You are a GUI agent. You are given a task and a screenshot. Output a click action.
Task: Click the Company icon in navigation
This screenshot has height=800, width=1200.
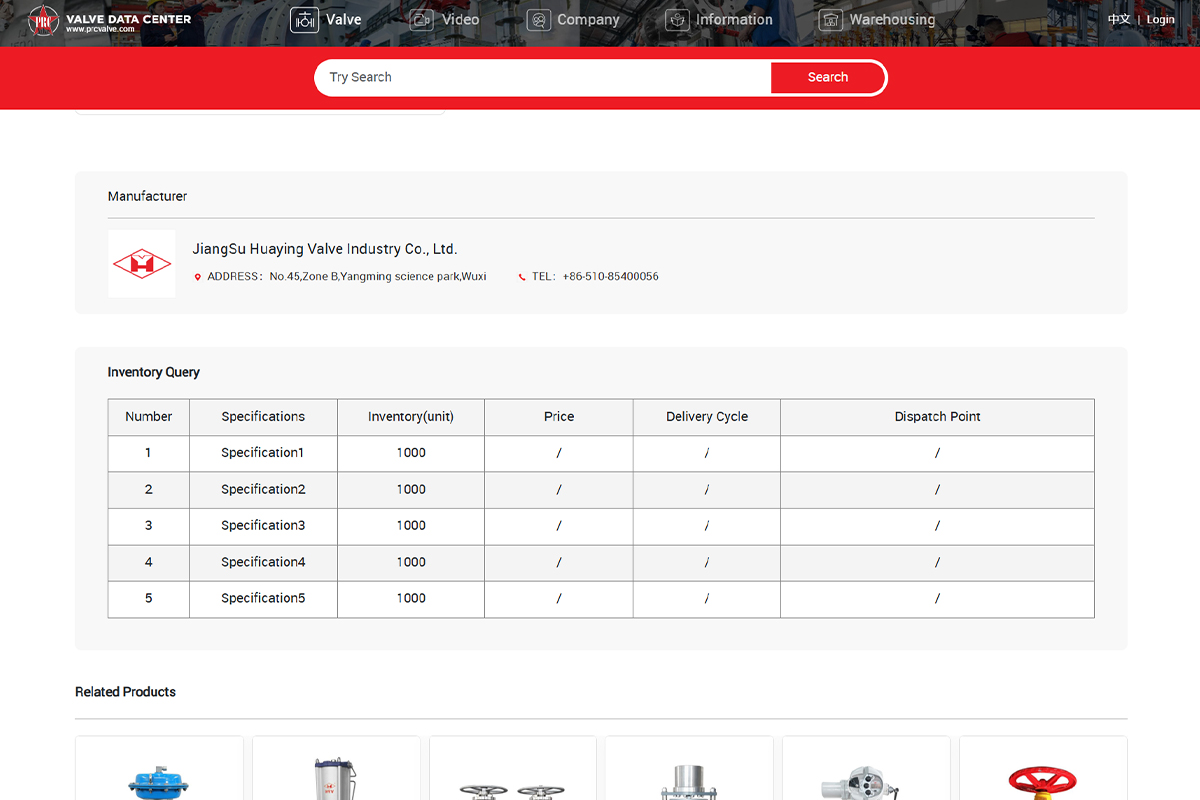[539, 20]
